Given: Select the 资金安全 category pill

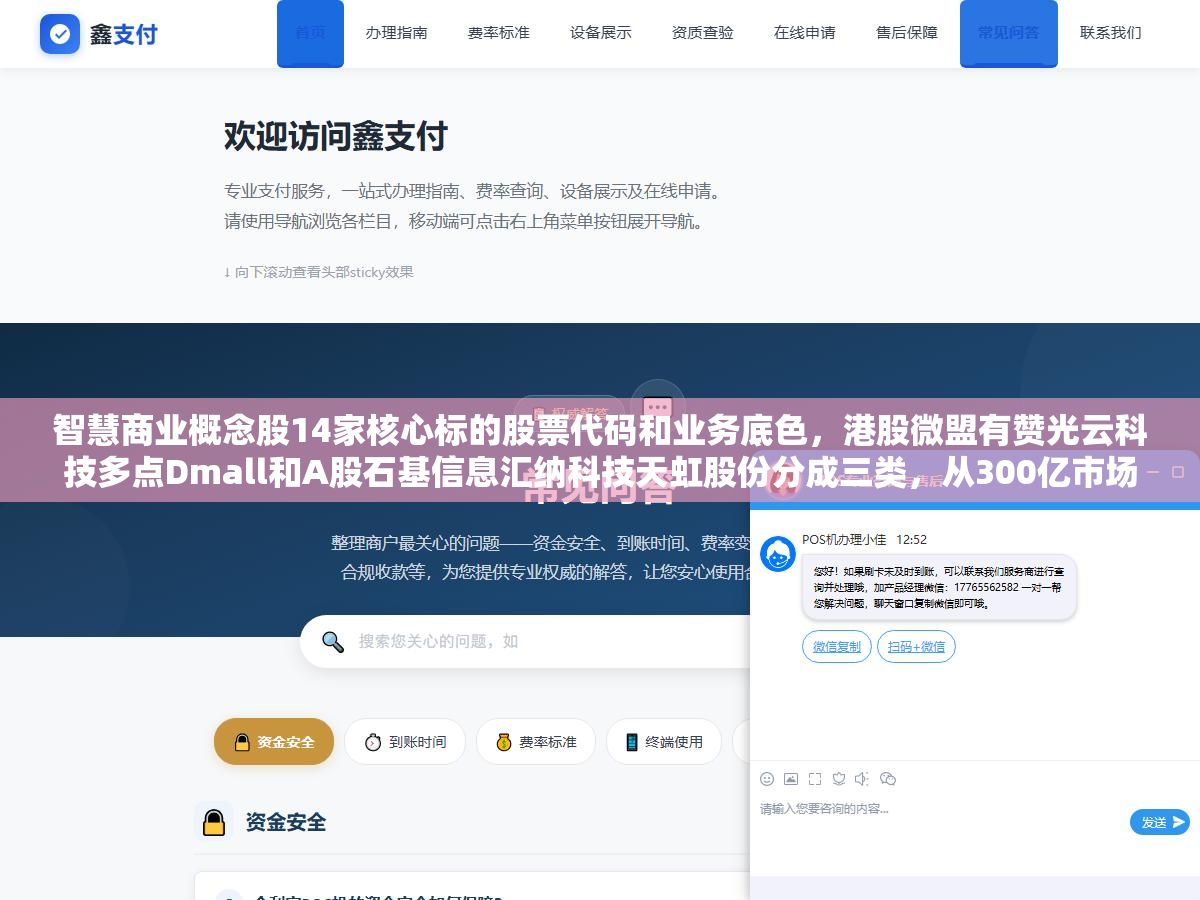Looking at the screenshot, I should tap(274, 742).
